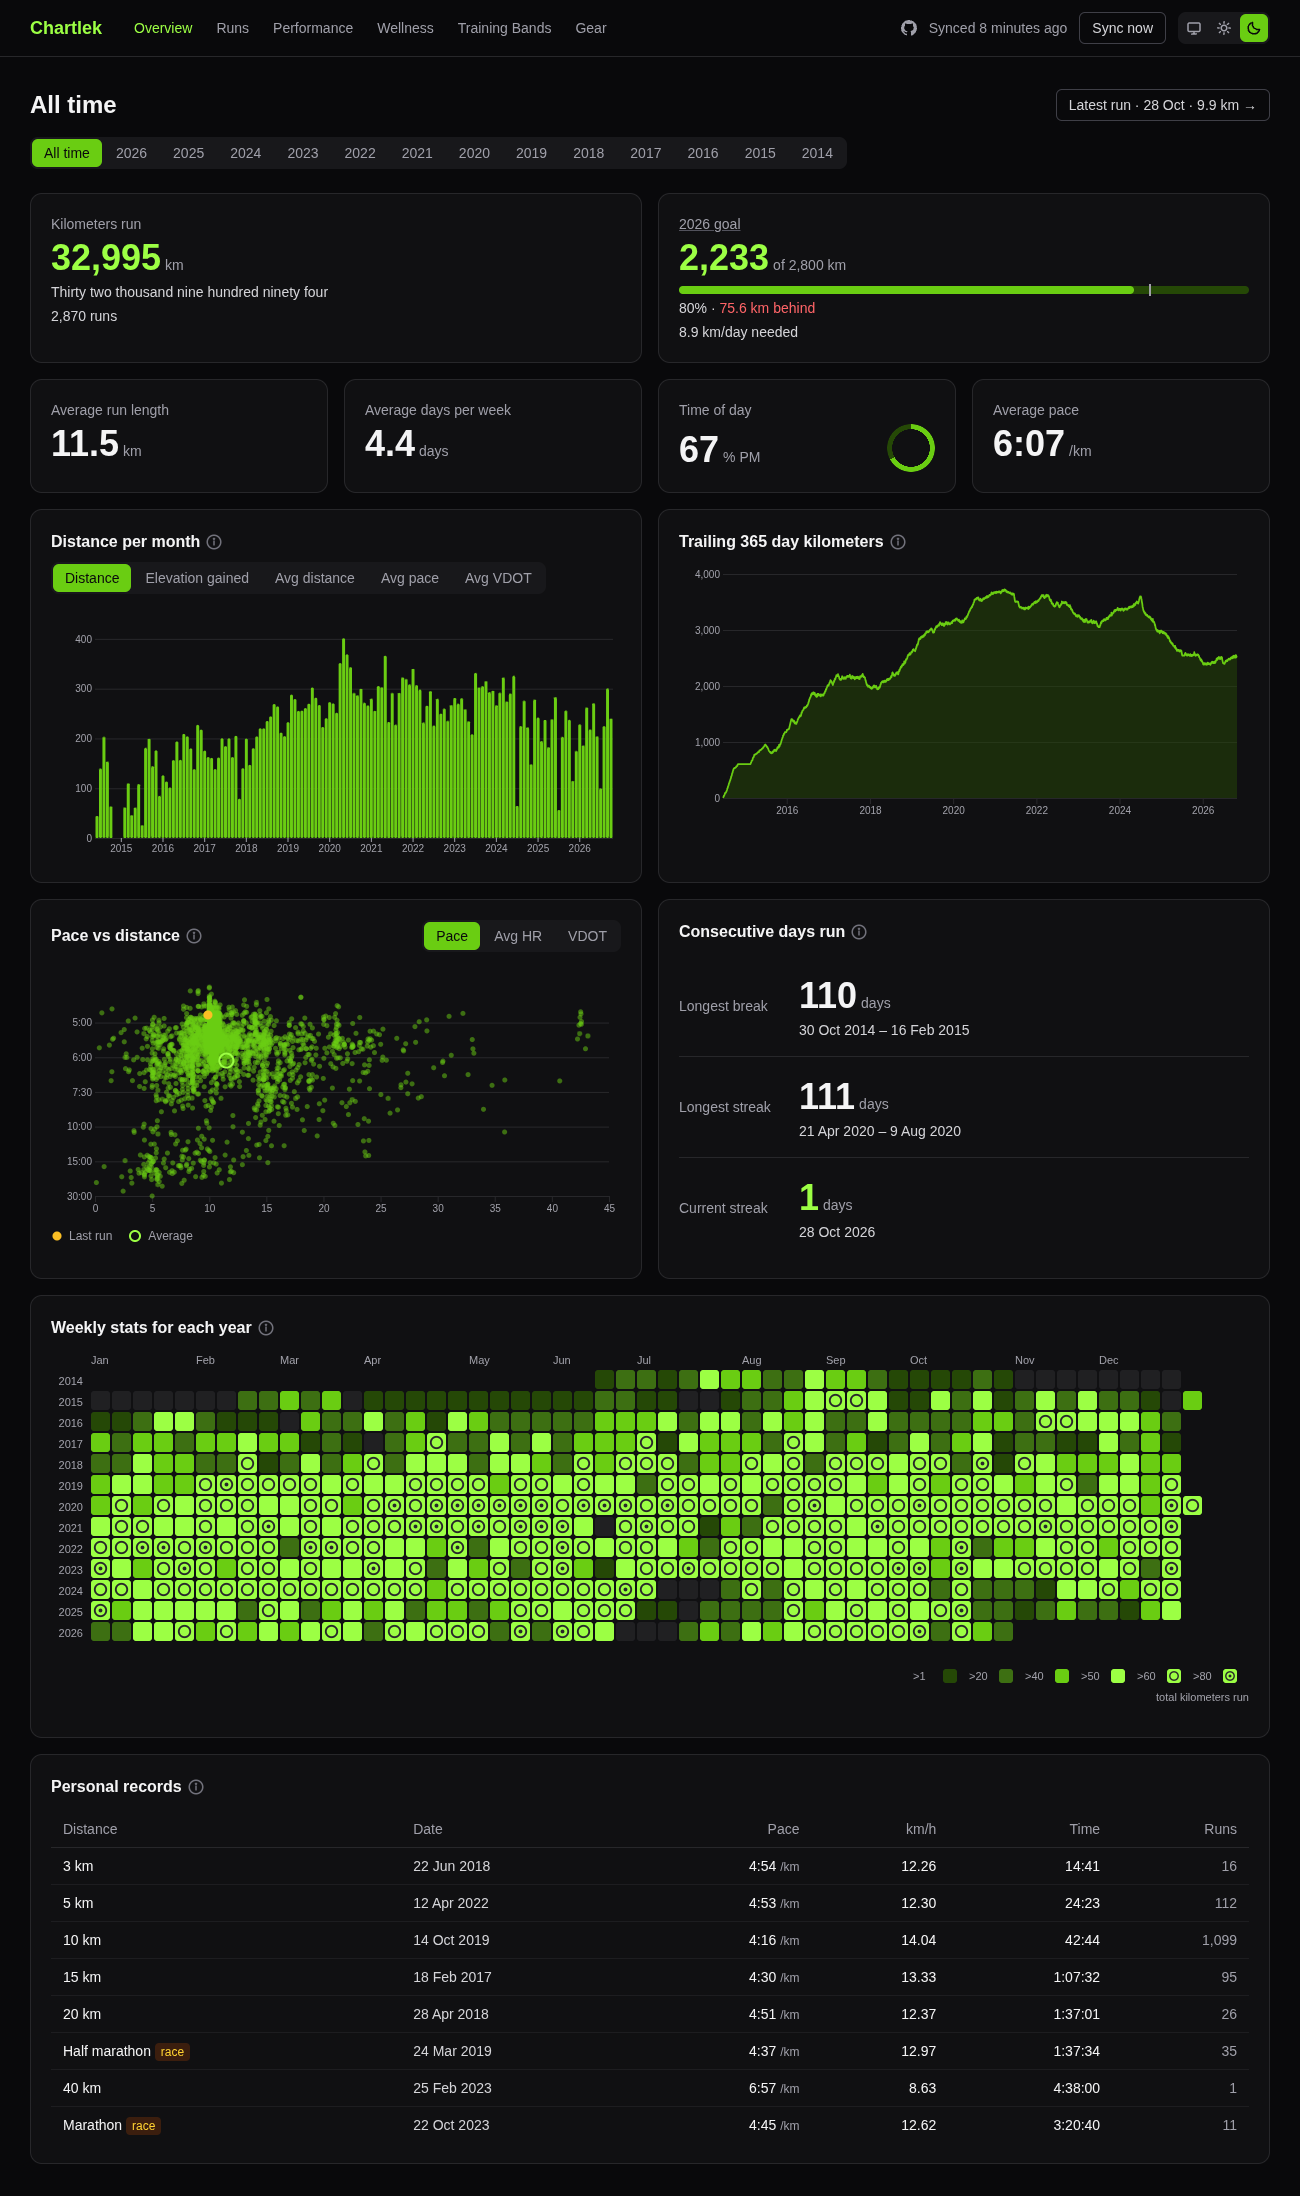This screenshot has width=1300, height=2196.
Task: Click the Sync now button
Action: [x=1122, y=28]
